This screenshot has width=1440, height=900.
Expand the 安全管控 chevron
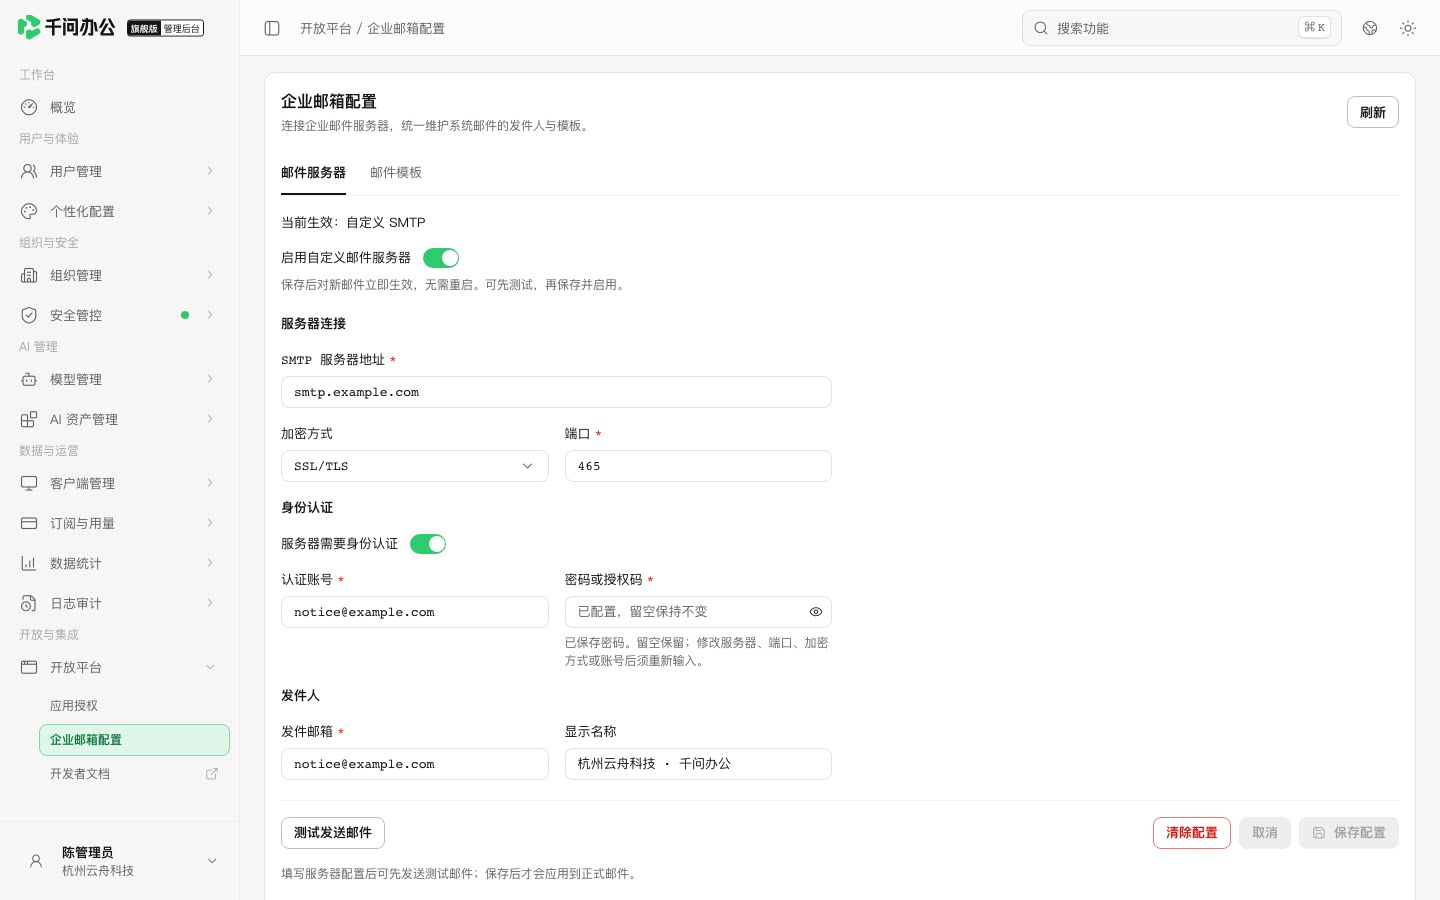coord(210,315)
